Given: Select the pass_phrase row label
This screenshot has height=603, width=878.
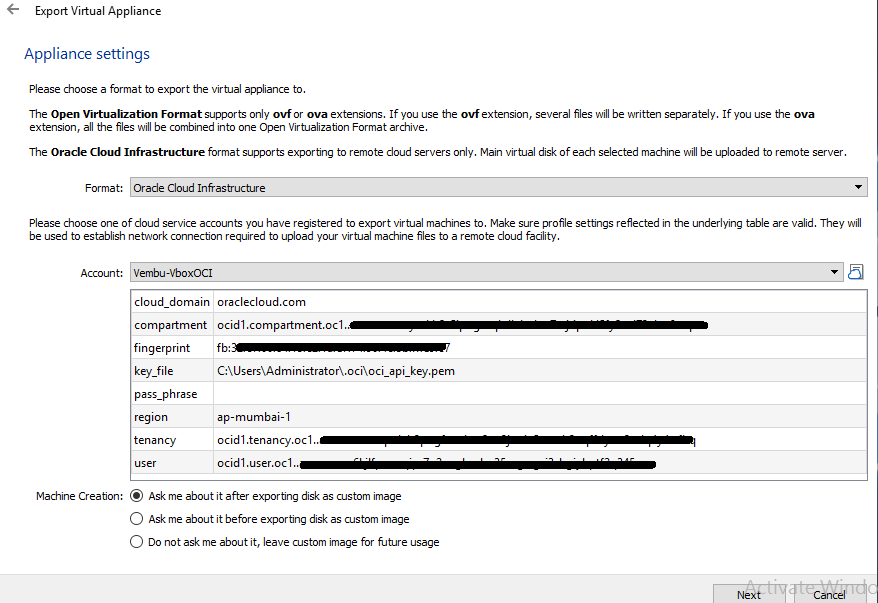Looking at the screenshot, I should [x=172, y=394].
